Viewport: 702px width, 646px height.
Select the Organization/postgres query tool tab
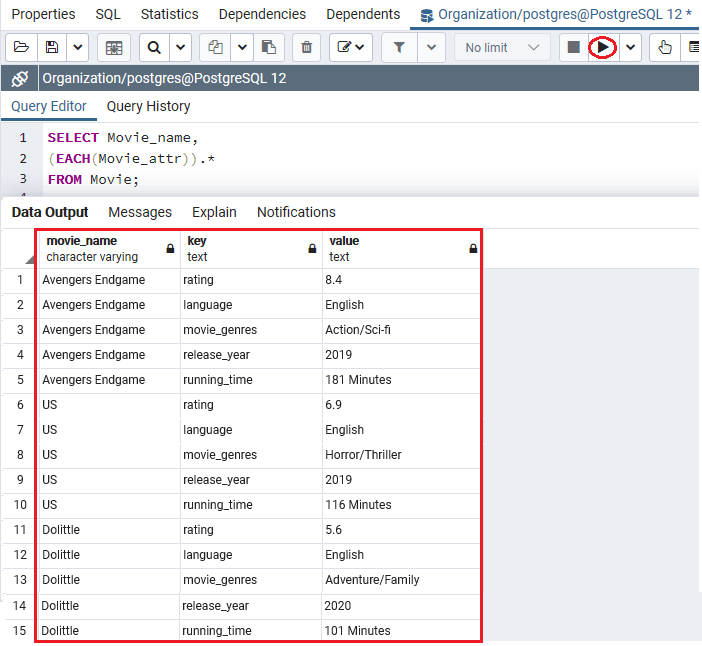(x=556, y=14)
